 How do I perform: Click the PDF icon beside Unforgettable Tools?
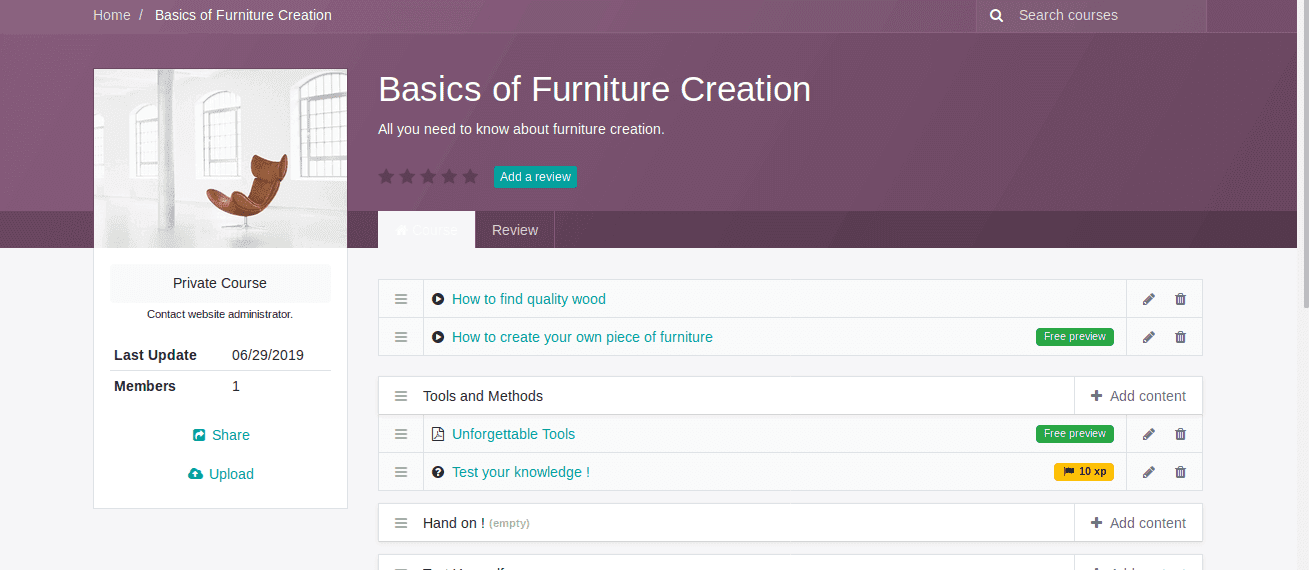pyautogui.click(x=438, y=434)
